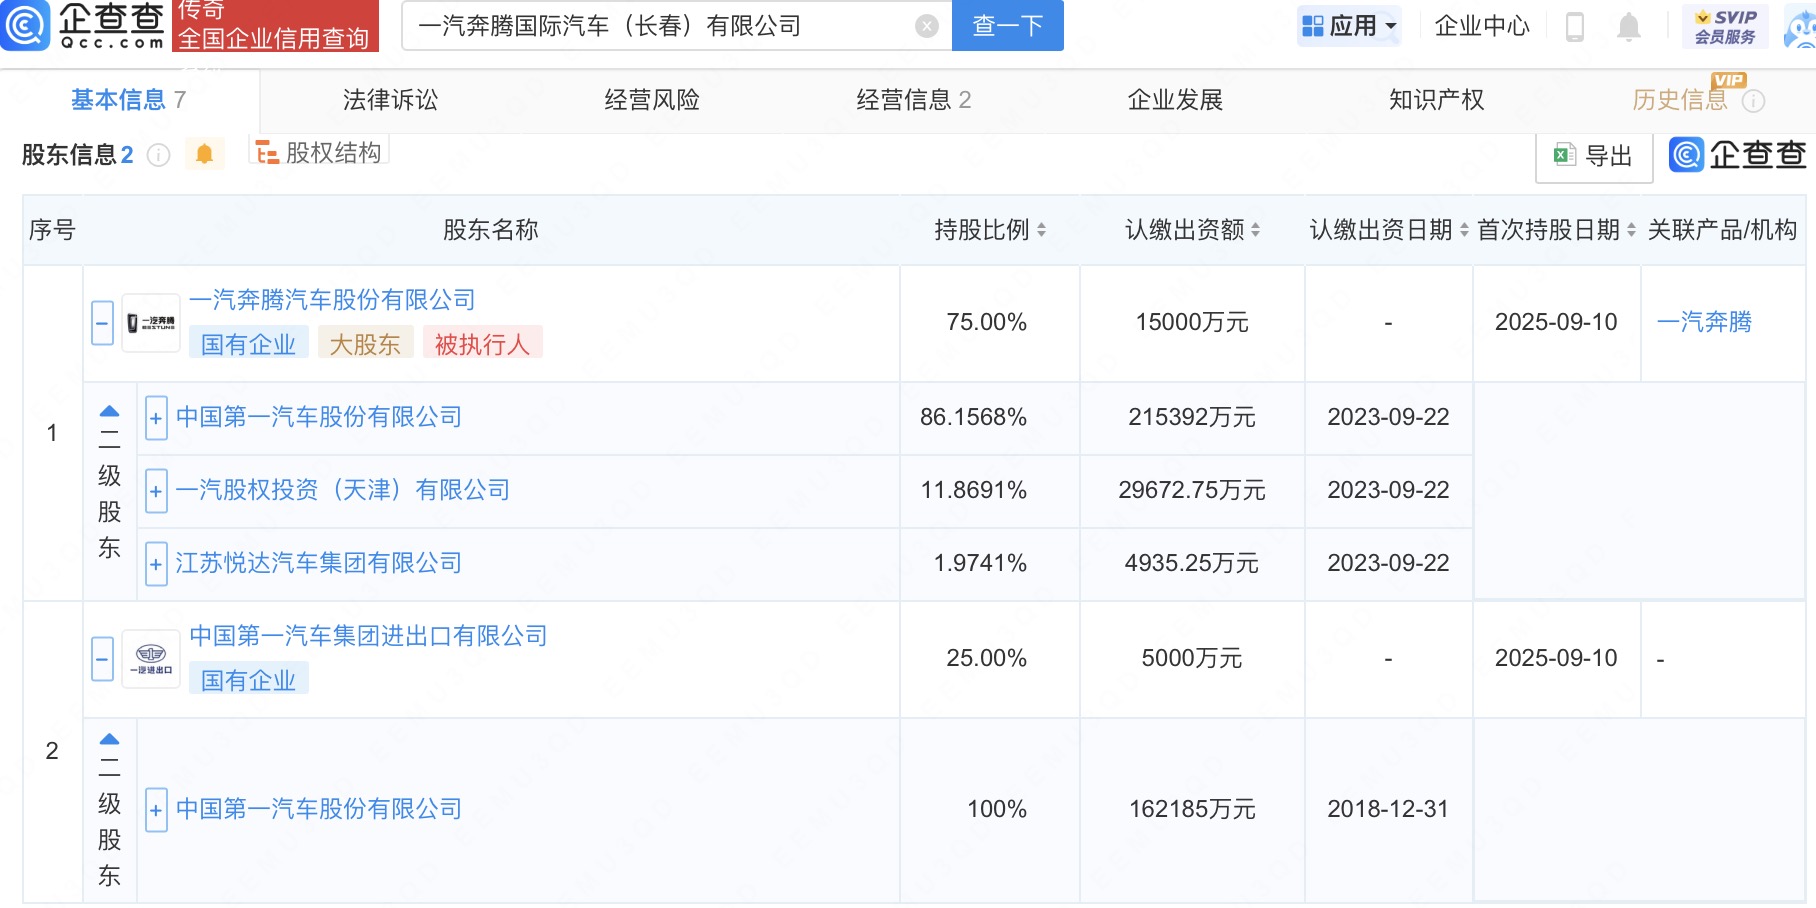1816x908 pixels.
Task: Open the 应用 dropdown menu
Action: [x=1350, y=26]
